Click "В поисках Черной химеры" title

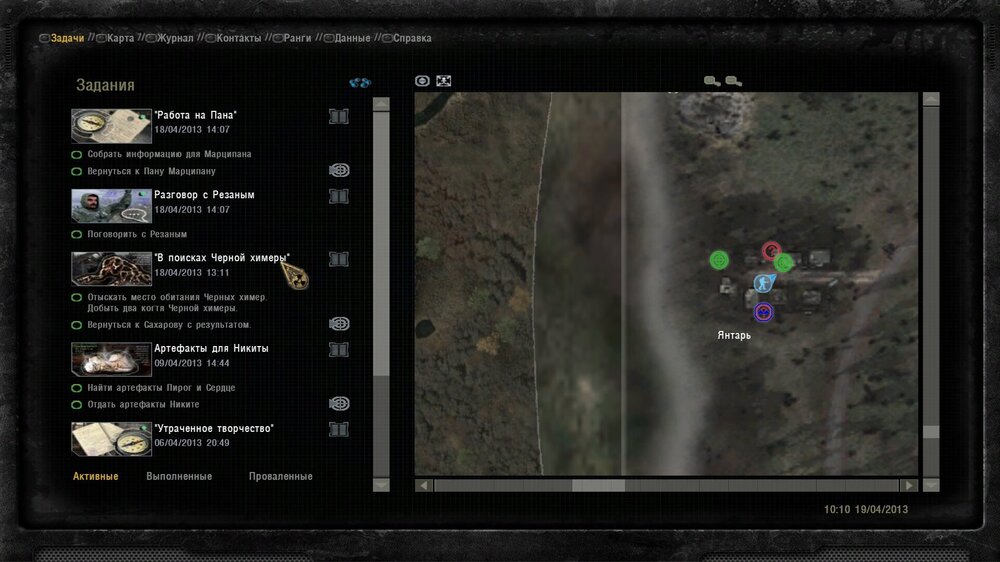(222, 258)
